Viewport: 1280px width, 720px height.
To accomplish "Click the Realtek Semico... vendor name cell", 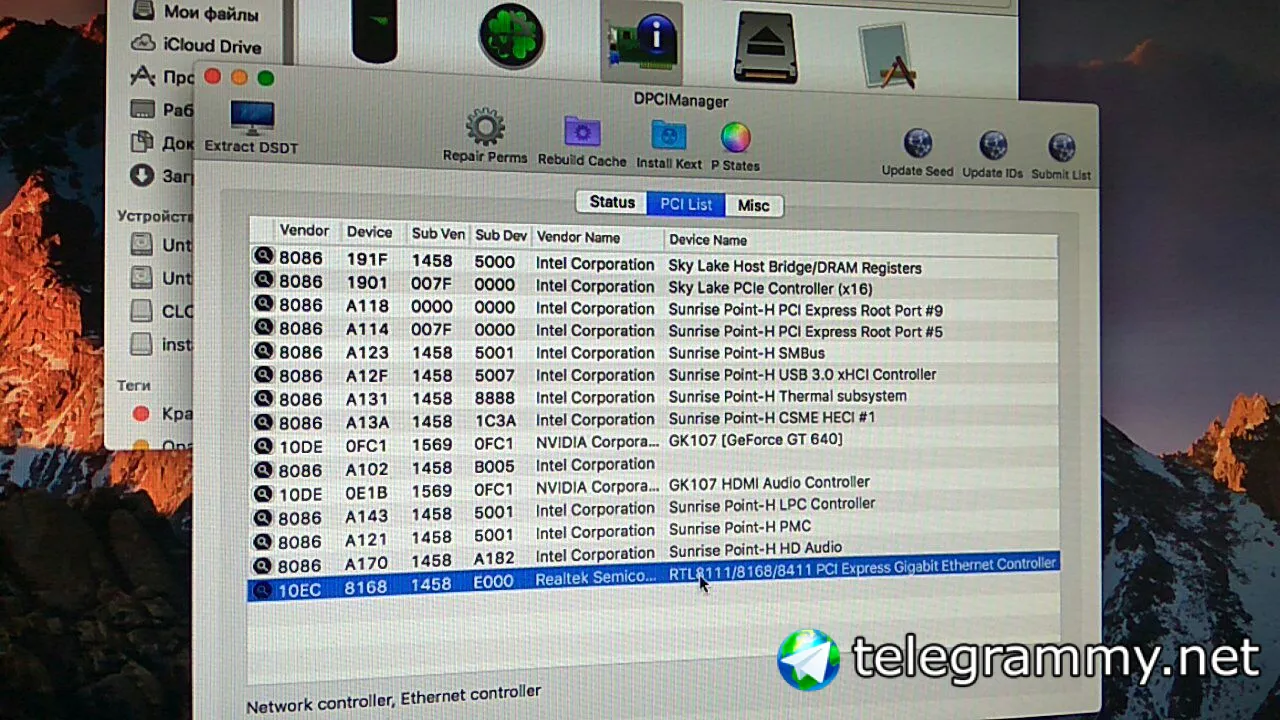I will [x=596, y=579].
